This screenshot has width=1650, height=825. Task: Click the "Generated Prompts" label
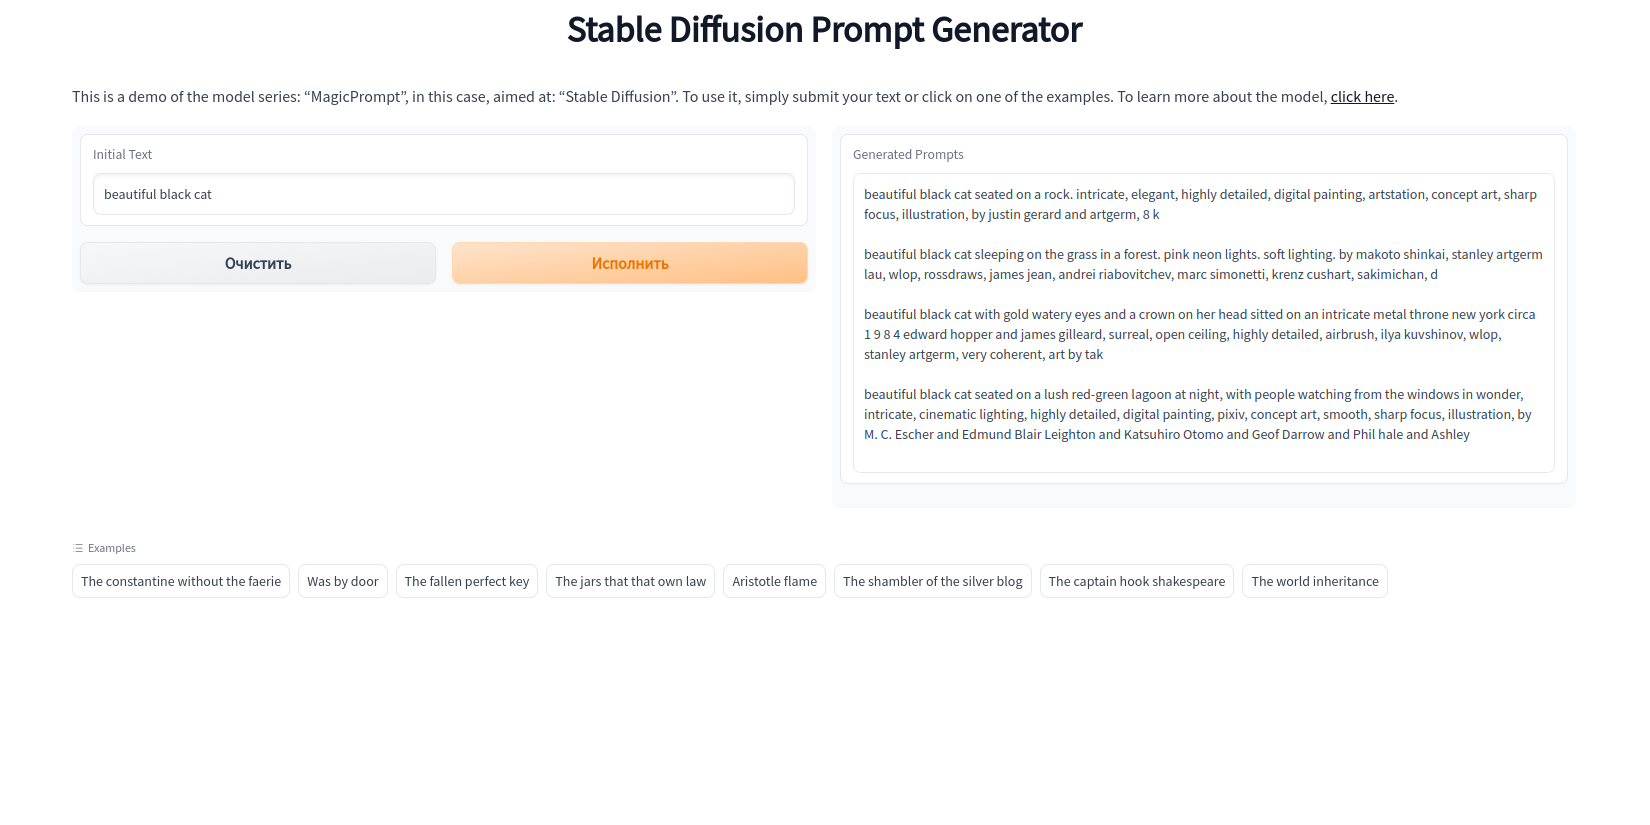click(908, 154)
